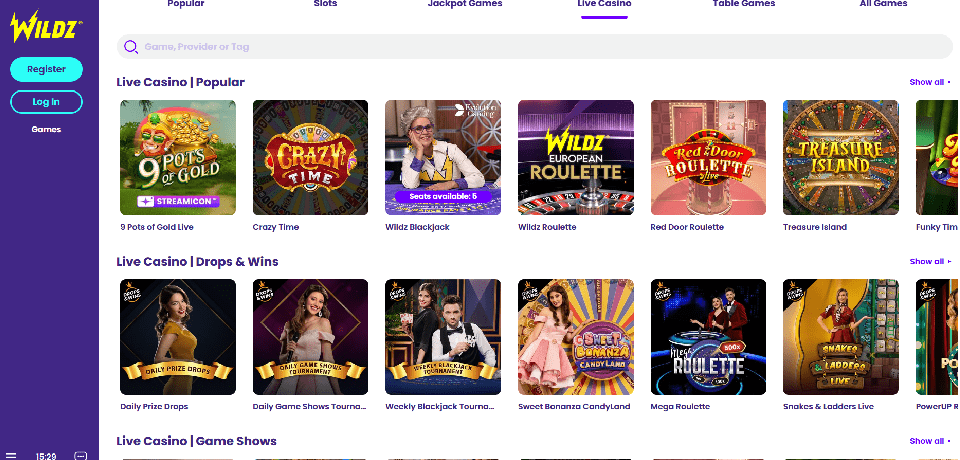The height and width of the screenshot is (460, 960).
Task: Click the search magnifier icon
Action: (x=130, y=47)
